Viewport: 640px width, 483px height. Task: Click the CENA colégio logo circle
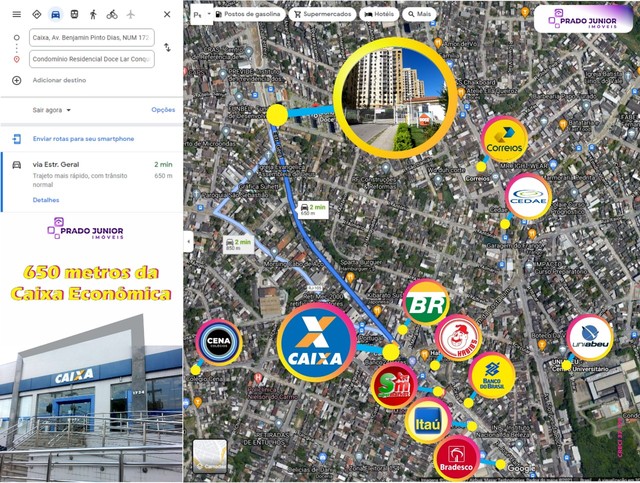click(219, 342)
